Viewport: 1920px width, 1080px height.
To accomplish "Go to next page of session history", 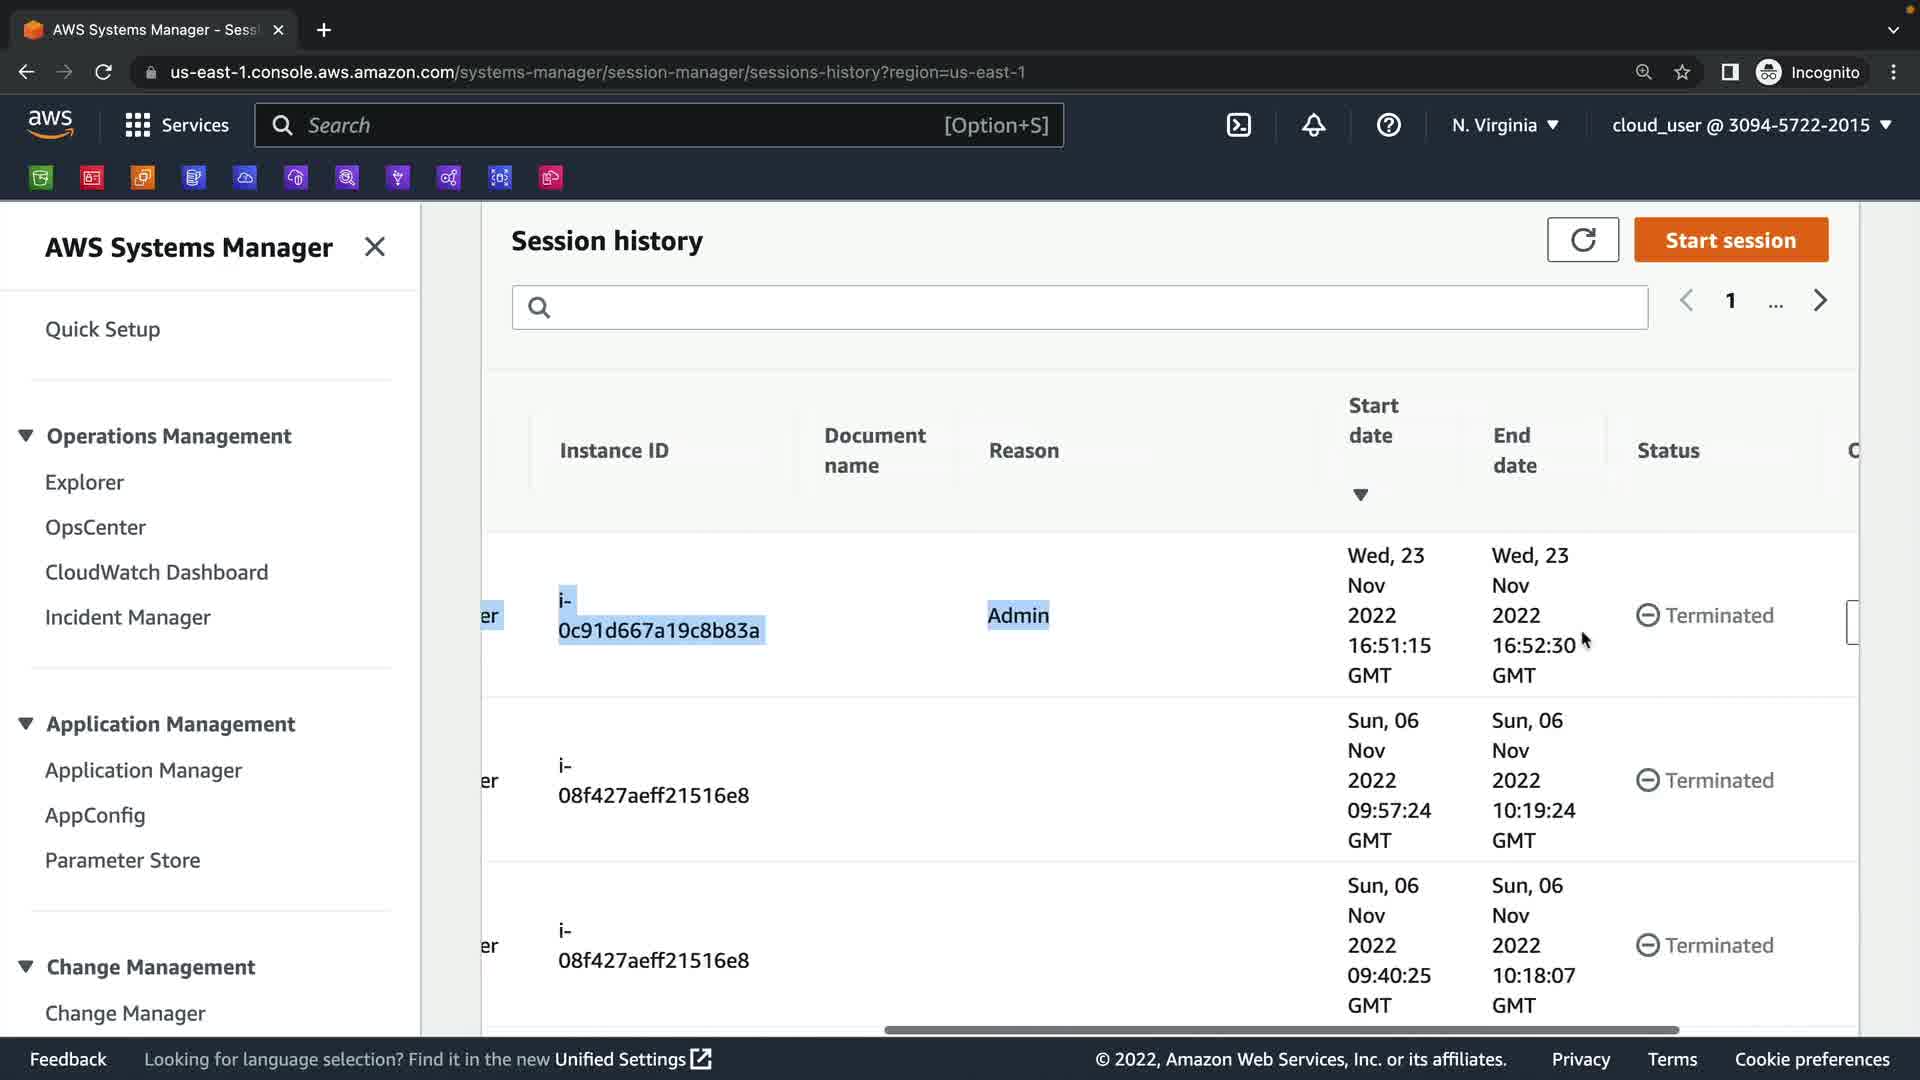I will point(1820,301).
